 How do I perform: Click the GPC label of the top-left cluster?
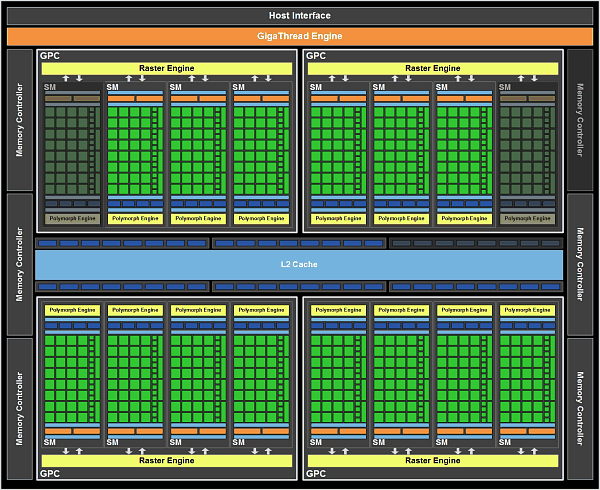(50, 56)
